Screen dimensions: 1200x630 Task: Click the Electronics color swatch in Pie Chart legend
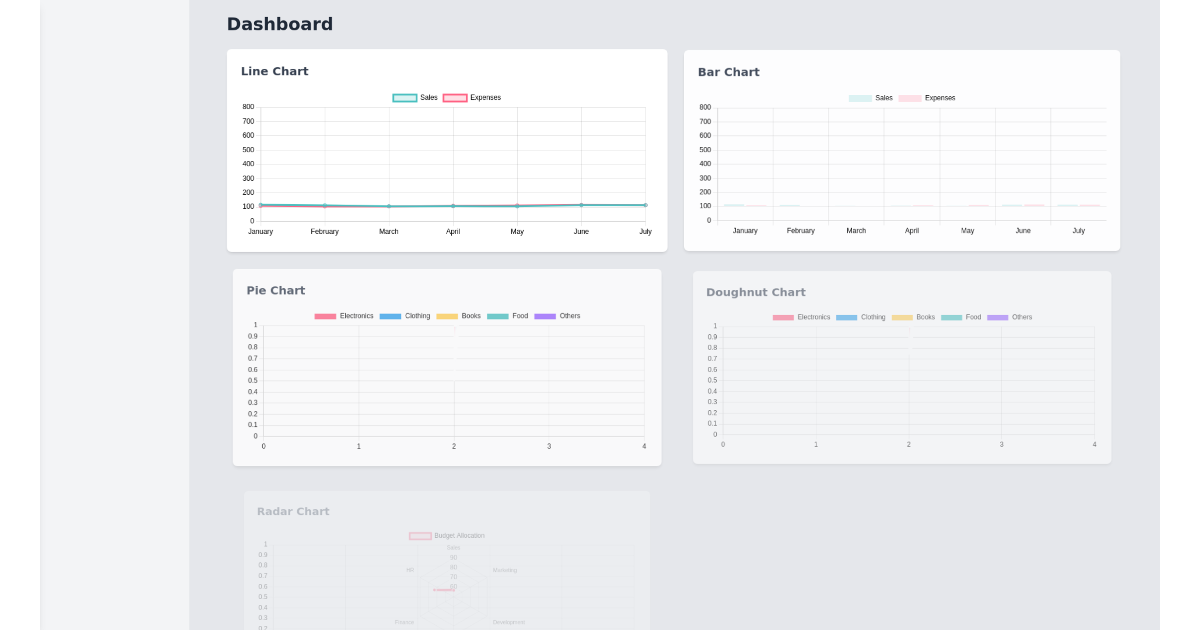tap(324, 315)
